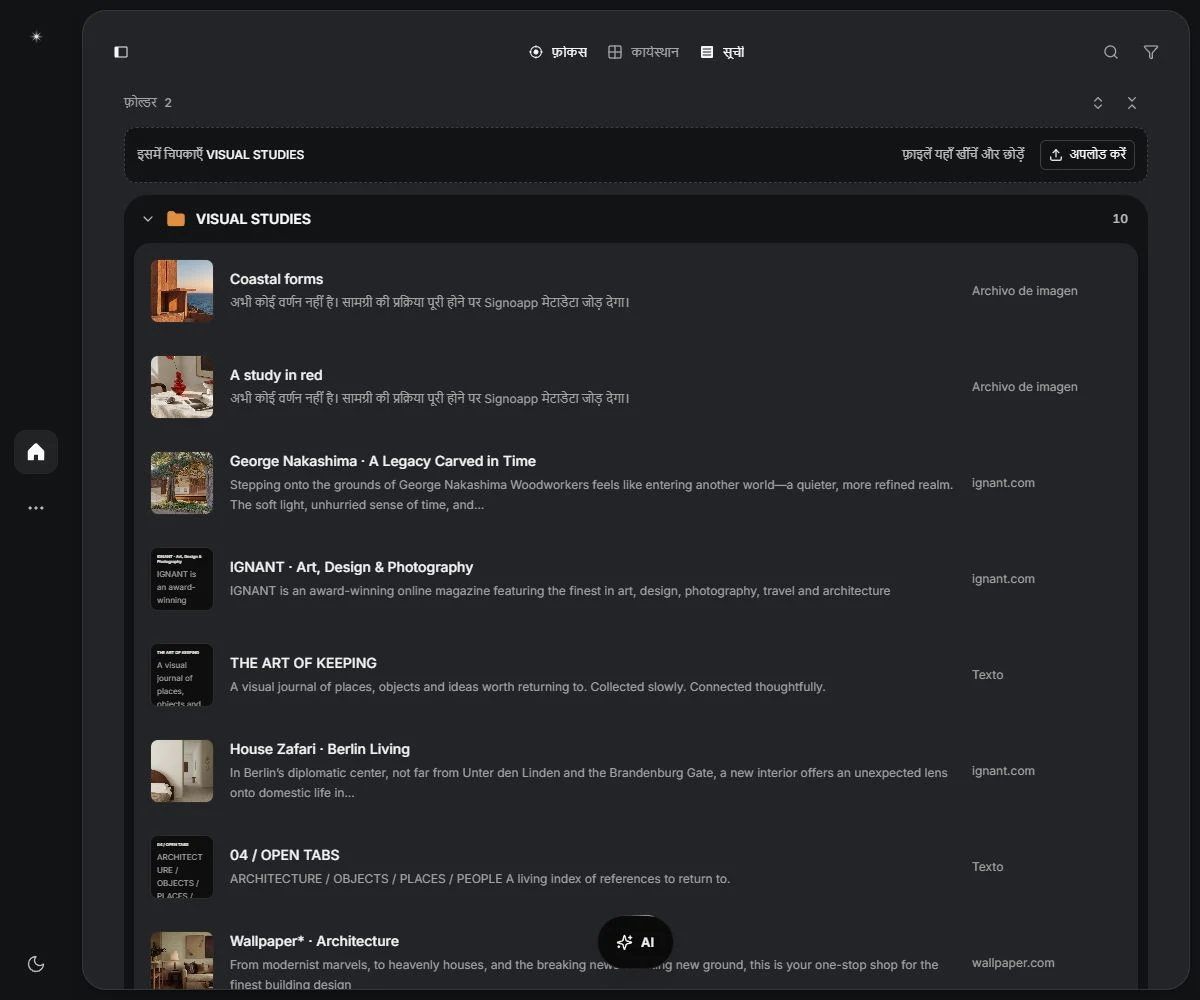Open the Coastal forms thumbnail
The height and width of the screenshot is (1000, 1200).
coord(182,291)
